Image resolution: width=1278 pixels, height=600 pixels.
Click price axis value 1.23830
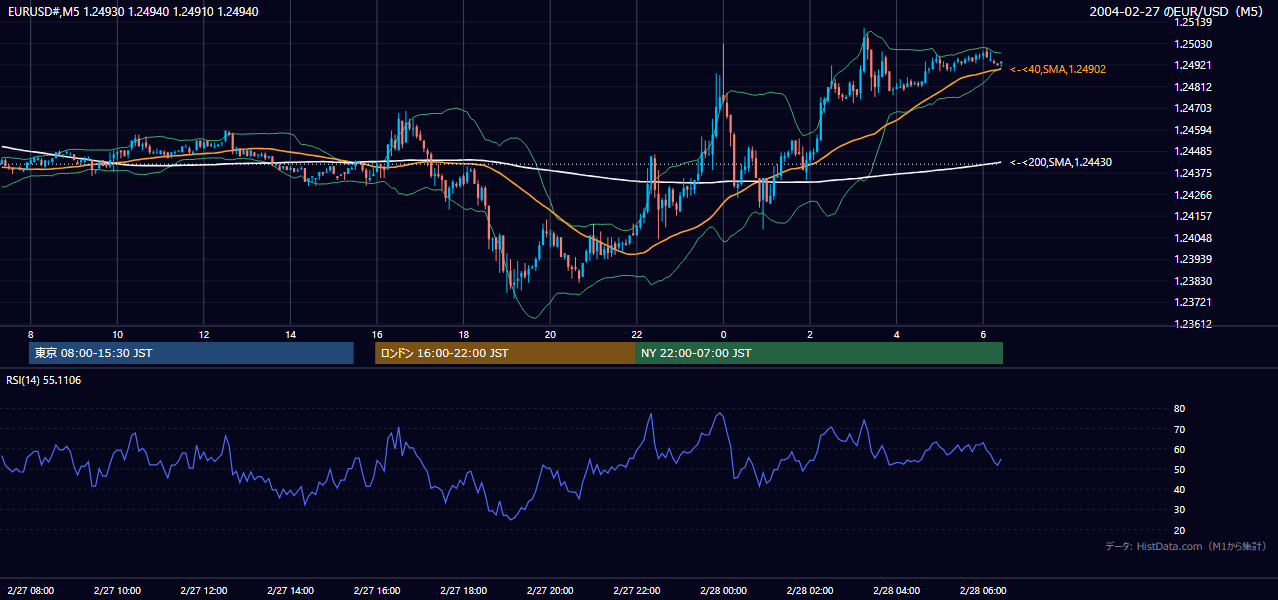coord(1193,281)
